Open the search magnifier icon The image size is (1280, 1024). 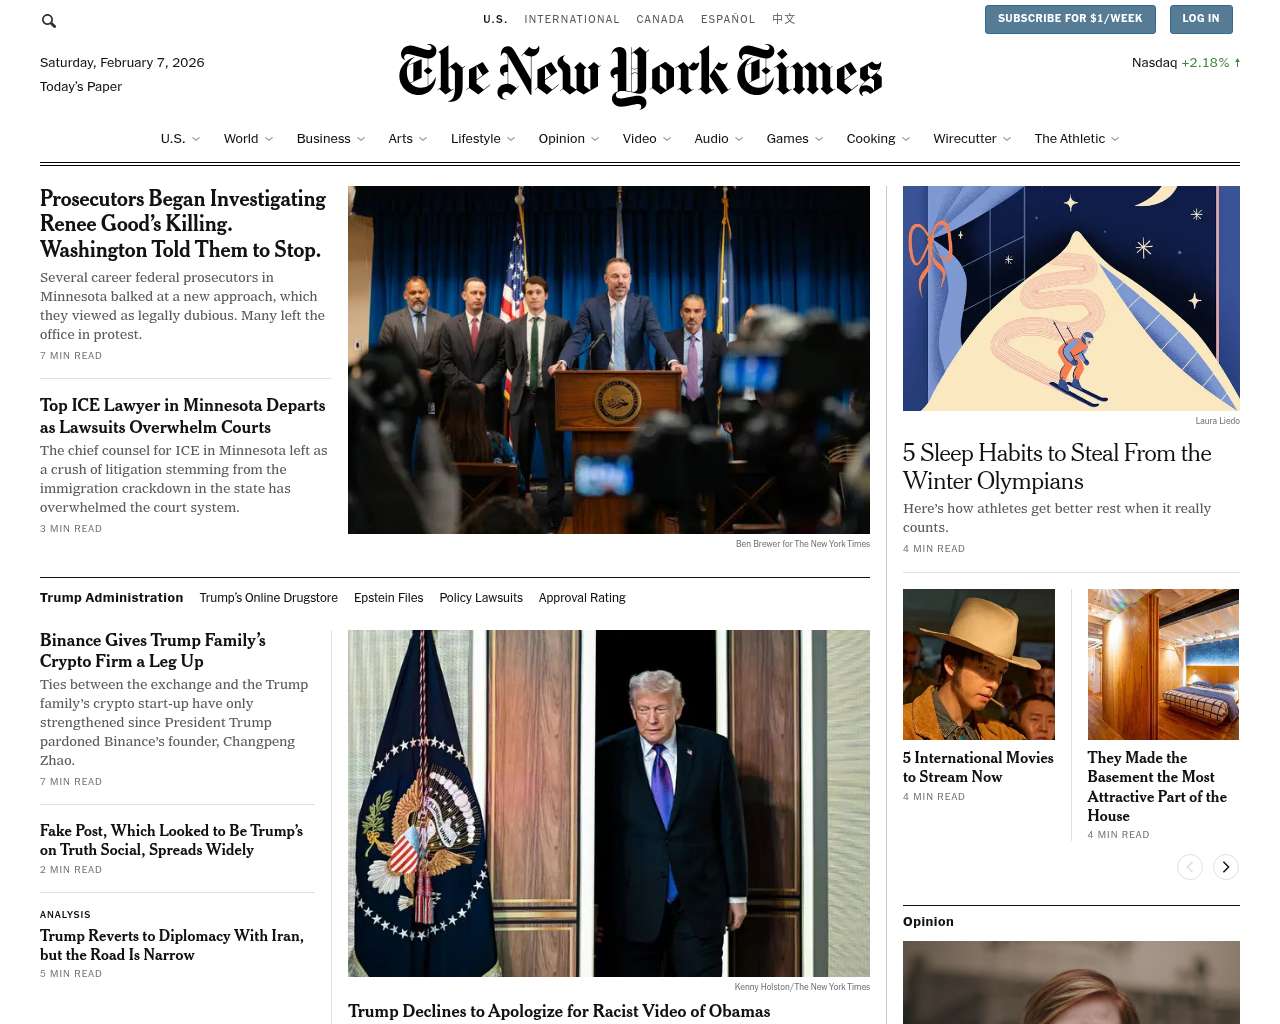(x=49, y=20)
